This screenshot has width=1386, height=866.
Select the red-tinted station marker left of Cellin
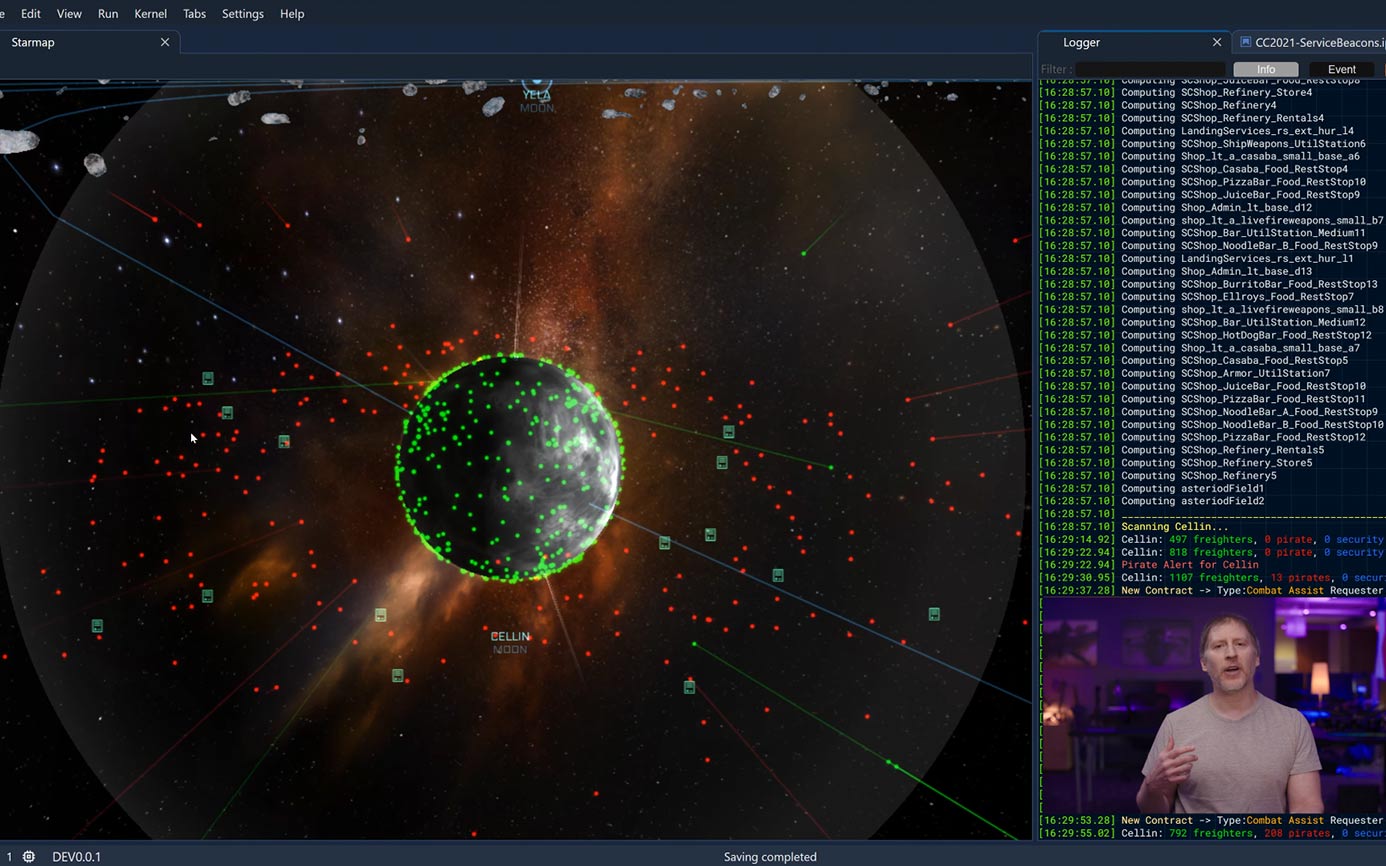tap(284, 441)
